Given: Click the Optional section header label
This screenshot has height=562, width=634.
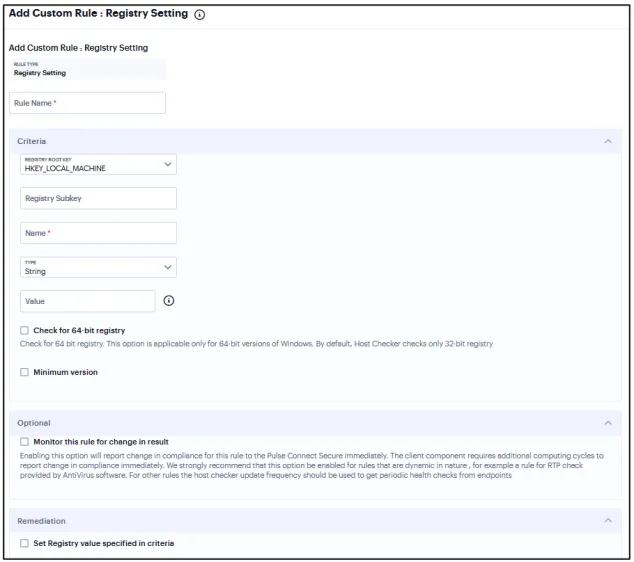Looking at the screenshot, I should (x=34, y=423).
